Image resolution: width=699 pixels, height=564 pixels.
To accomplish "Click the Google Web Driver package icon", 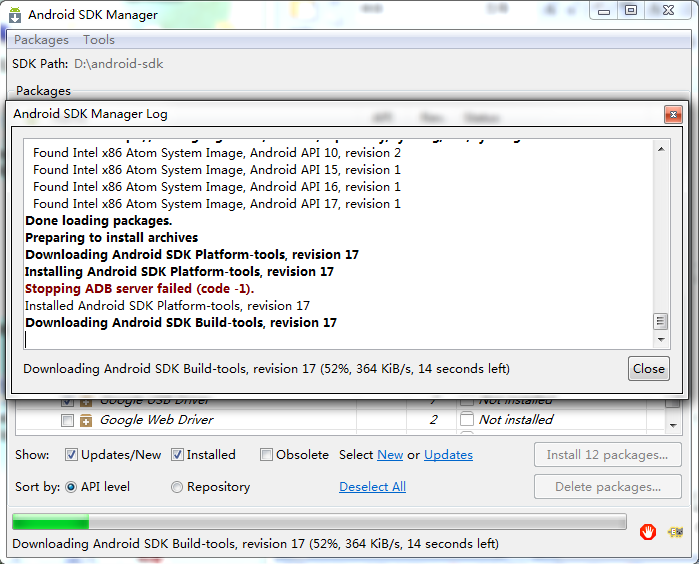I will pyautogui.click(x=86, y=420).
